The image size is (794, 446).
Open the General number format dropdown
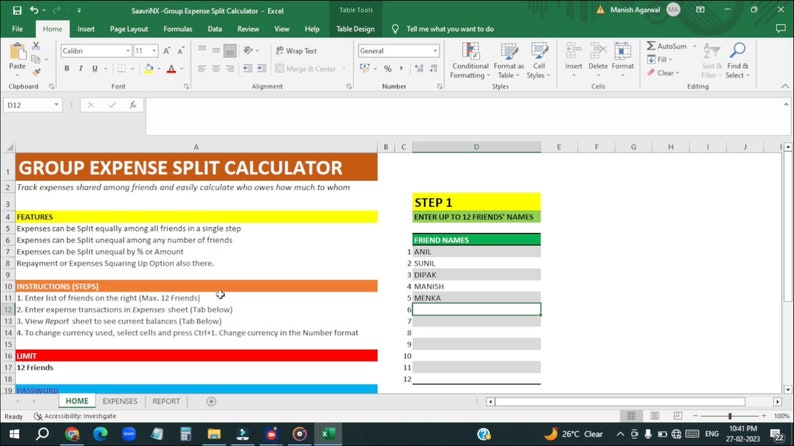pyautogui.click(x=435, y=51)
